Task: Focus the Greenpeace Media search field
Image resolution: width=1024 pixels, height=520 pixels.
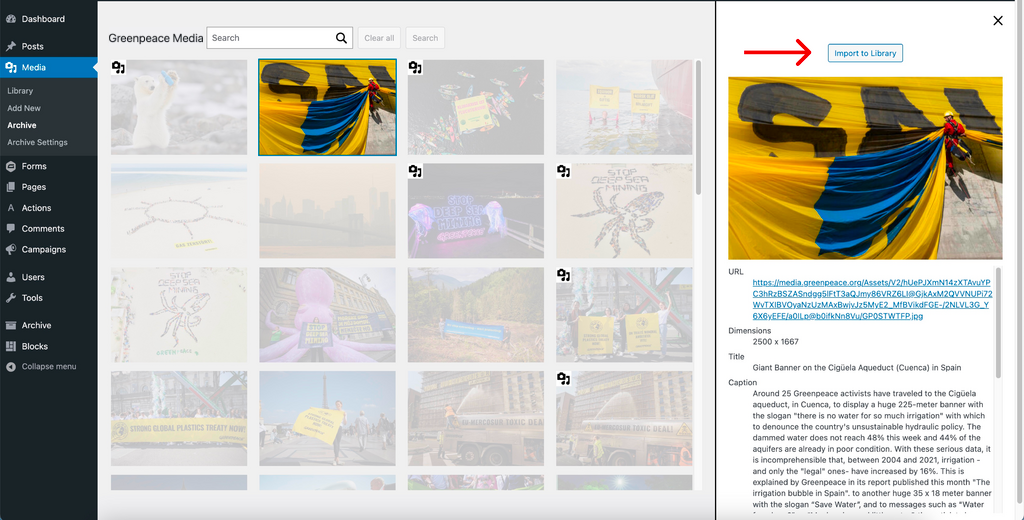Action: point(280,38)
